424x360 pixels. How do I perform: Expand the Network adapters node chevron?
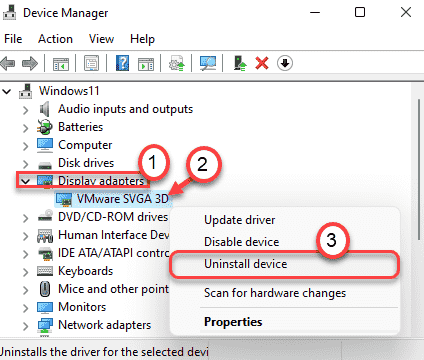pos(26,326)
